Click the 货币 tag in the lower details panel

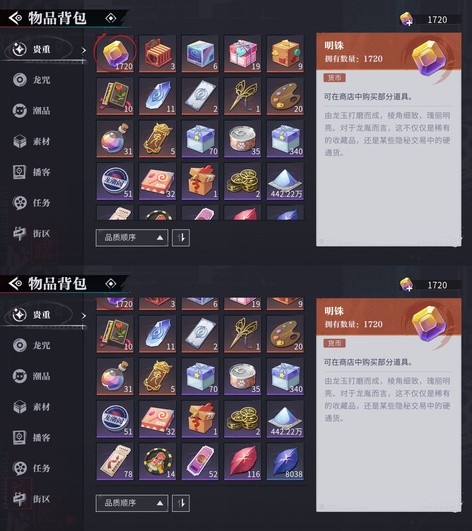point(335,343)
